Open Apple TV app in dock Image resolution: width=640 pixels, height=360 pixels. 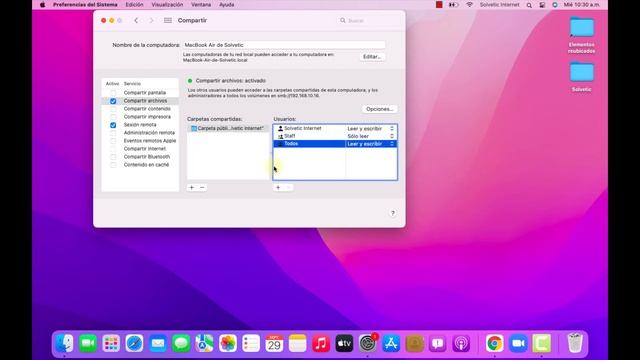coord(344,343)
